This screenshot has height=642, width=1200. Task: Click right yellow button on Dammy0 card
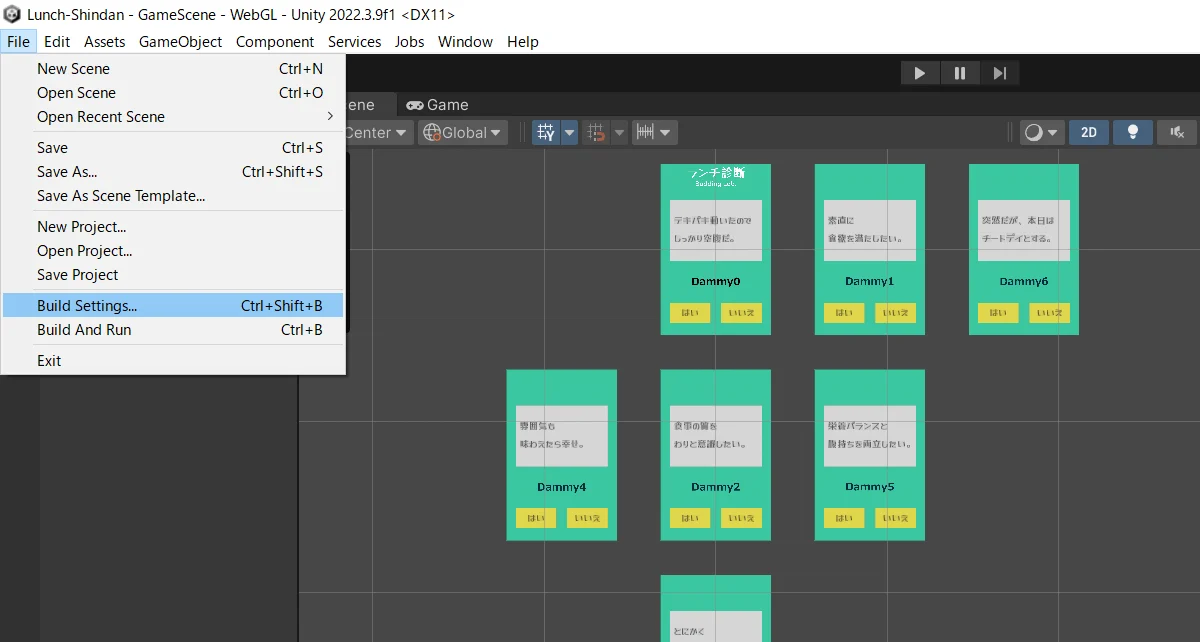[741, 313]
